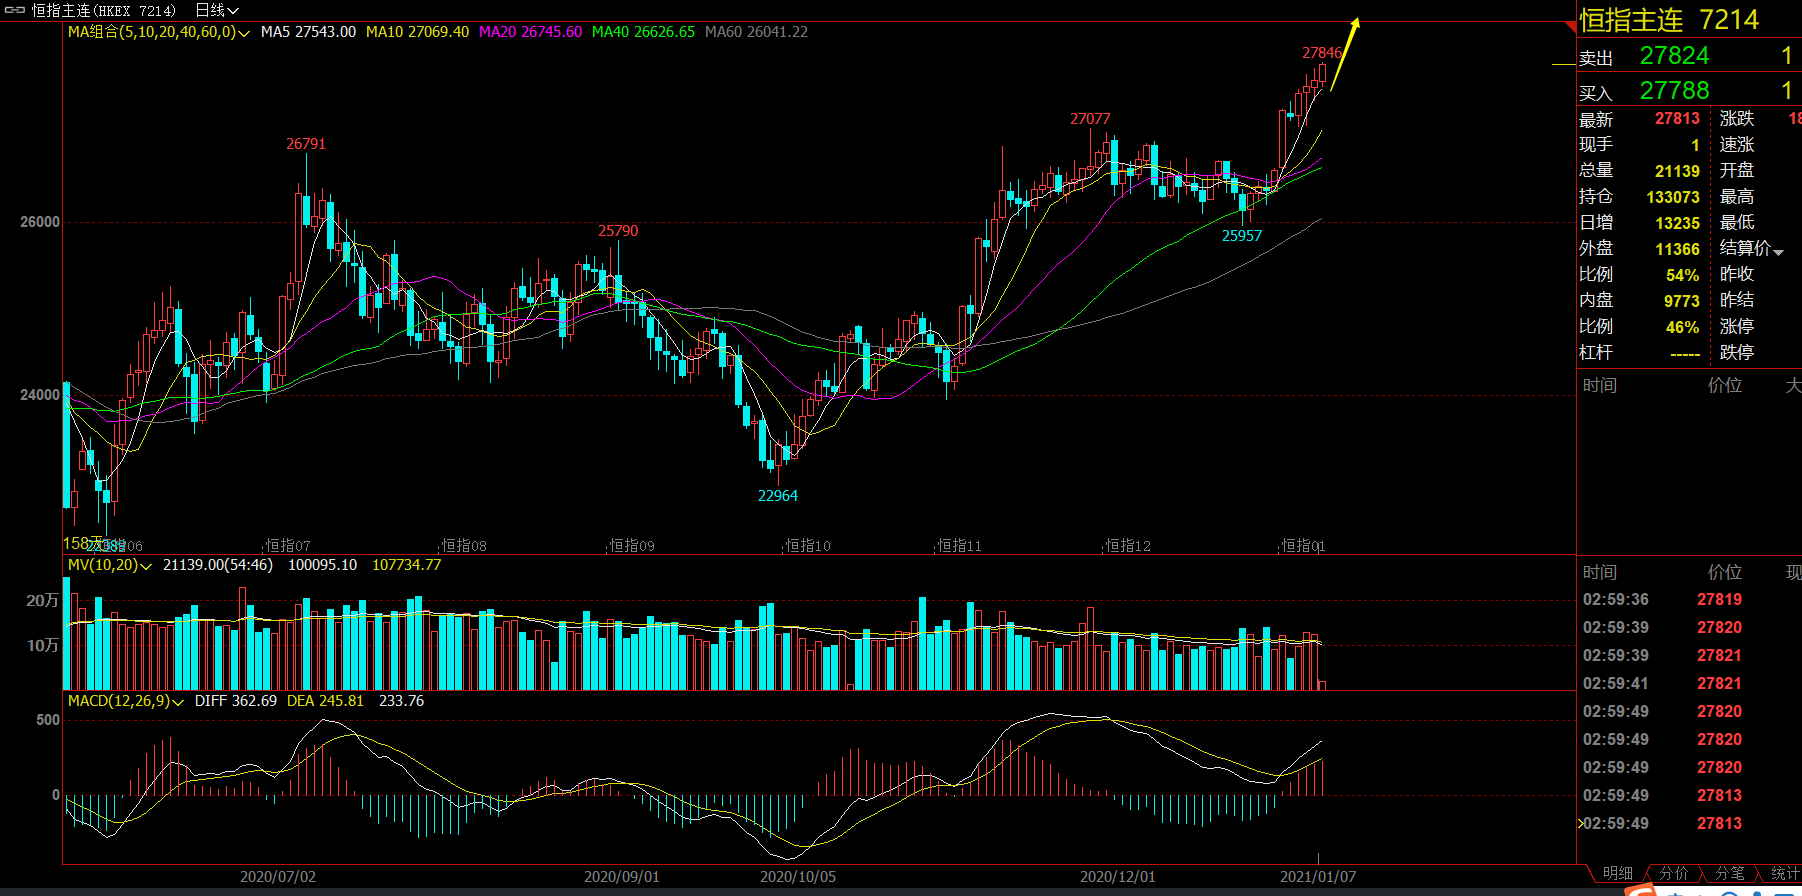Image resolution: width=1802 pixels, height=896 pixels.
Task: Select the 外盘 value 11366
Action: (x=1677, y=249)
